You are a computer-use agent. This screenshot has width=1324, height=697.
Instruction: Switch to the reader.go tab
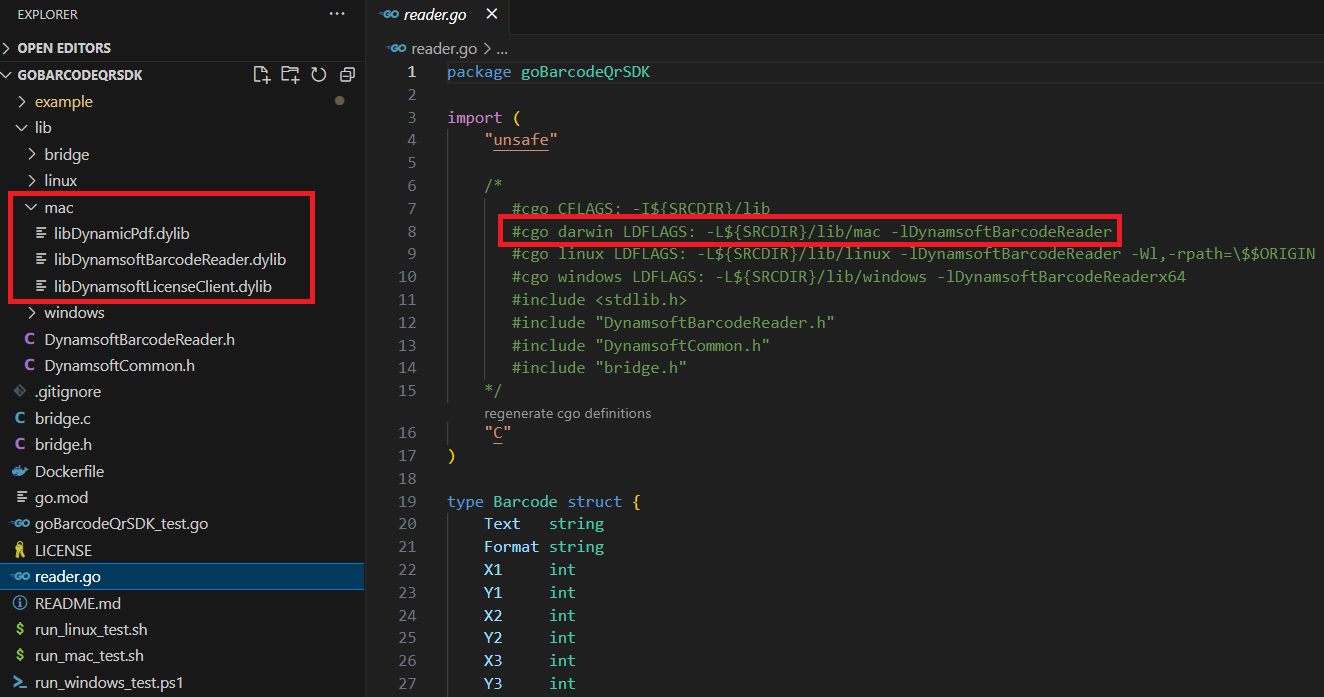434,15
